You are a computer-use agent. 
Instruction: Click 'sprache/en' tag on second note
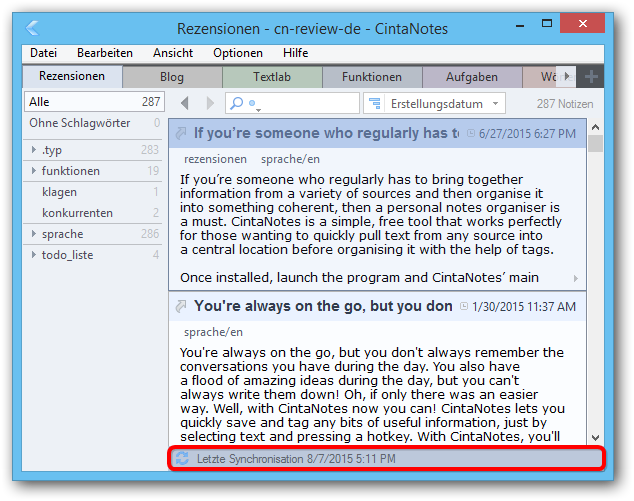(x=213, y=332)
